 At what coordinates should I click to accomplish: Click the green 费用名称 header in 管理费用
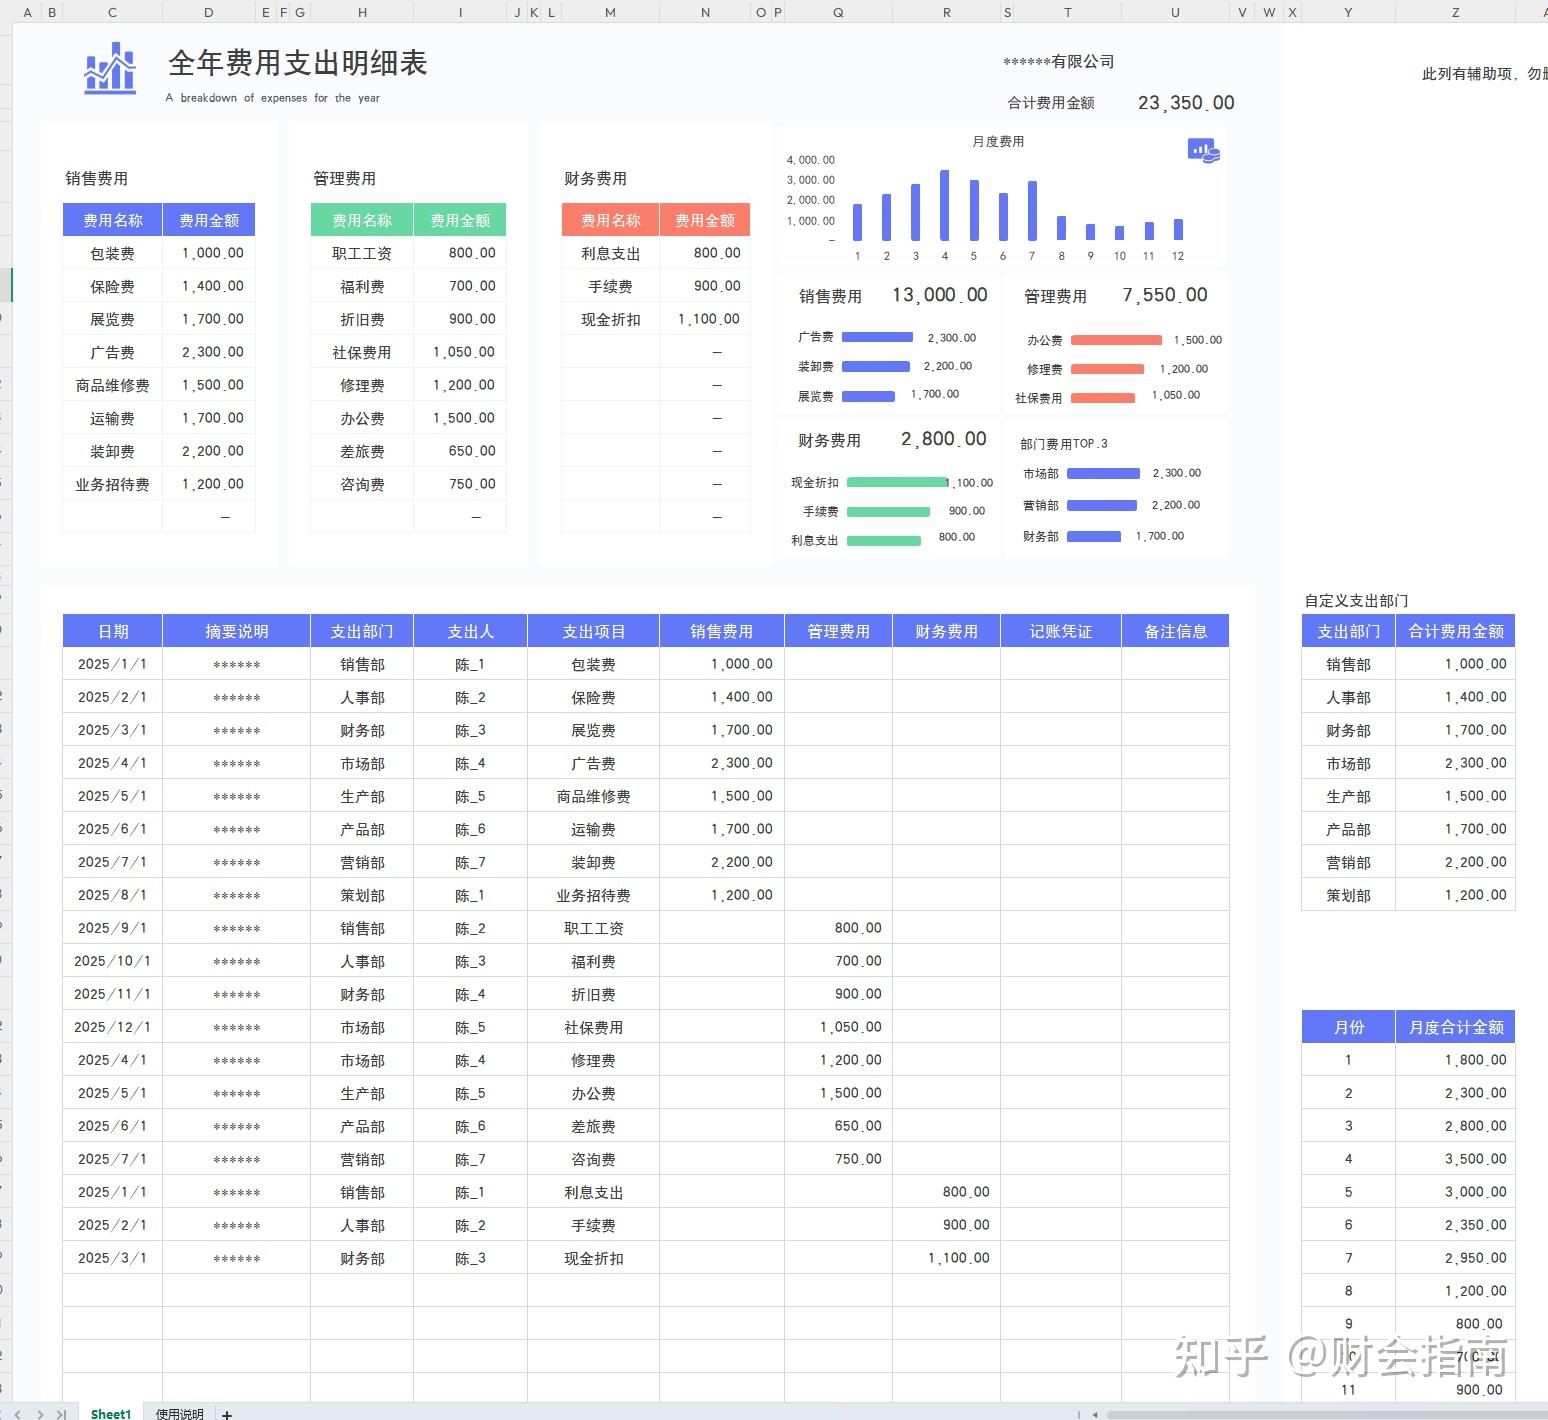362,220
